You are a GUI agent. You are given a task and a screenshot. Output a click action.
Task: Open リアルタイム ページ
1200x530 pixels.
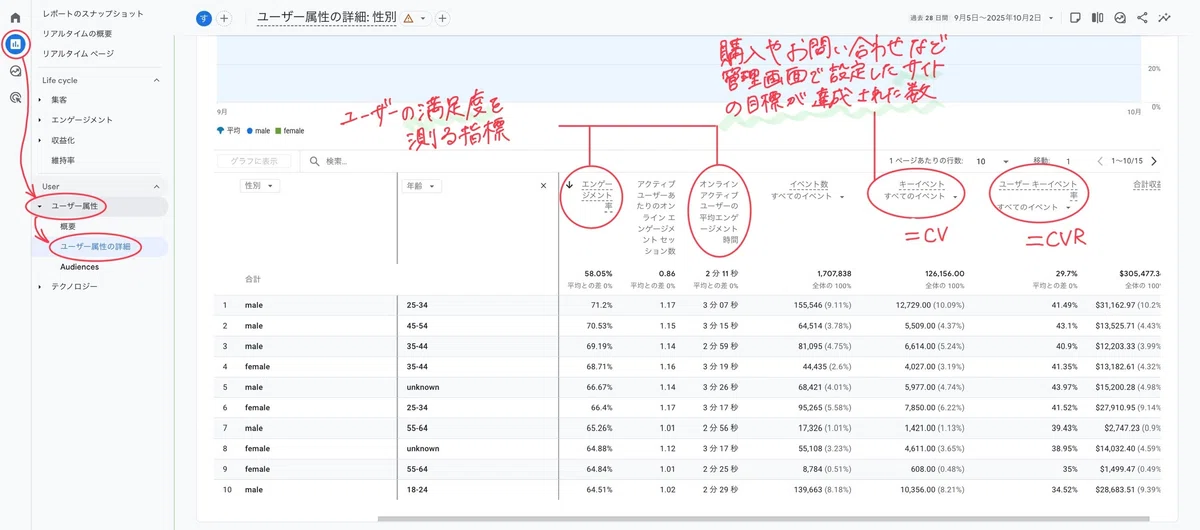point(78,53)
